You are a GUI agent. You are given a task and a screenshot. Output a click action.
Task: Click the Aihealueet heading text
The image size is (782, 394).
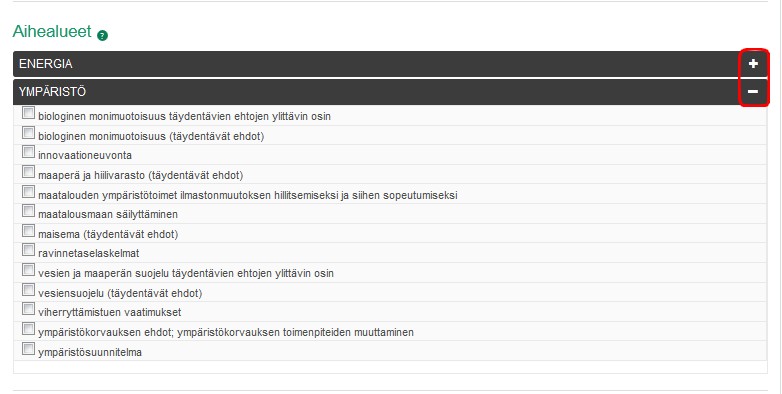52,31
